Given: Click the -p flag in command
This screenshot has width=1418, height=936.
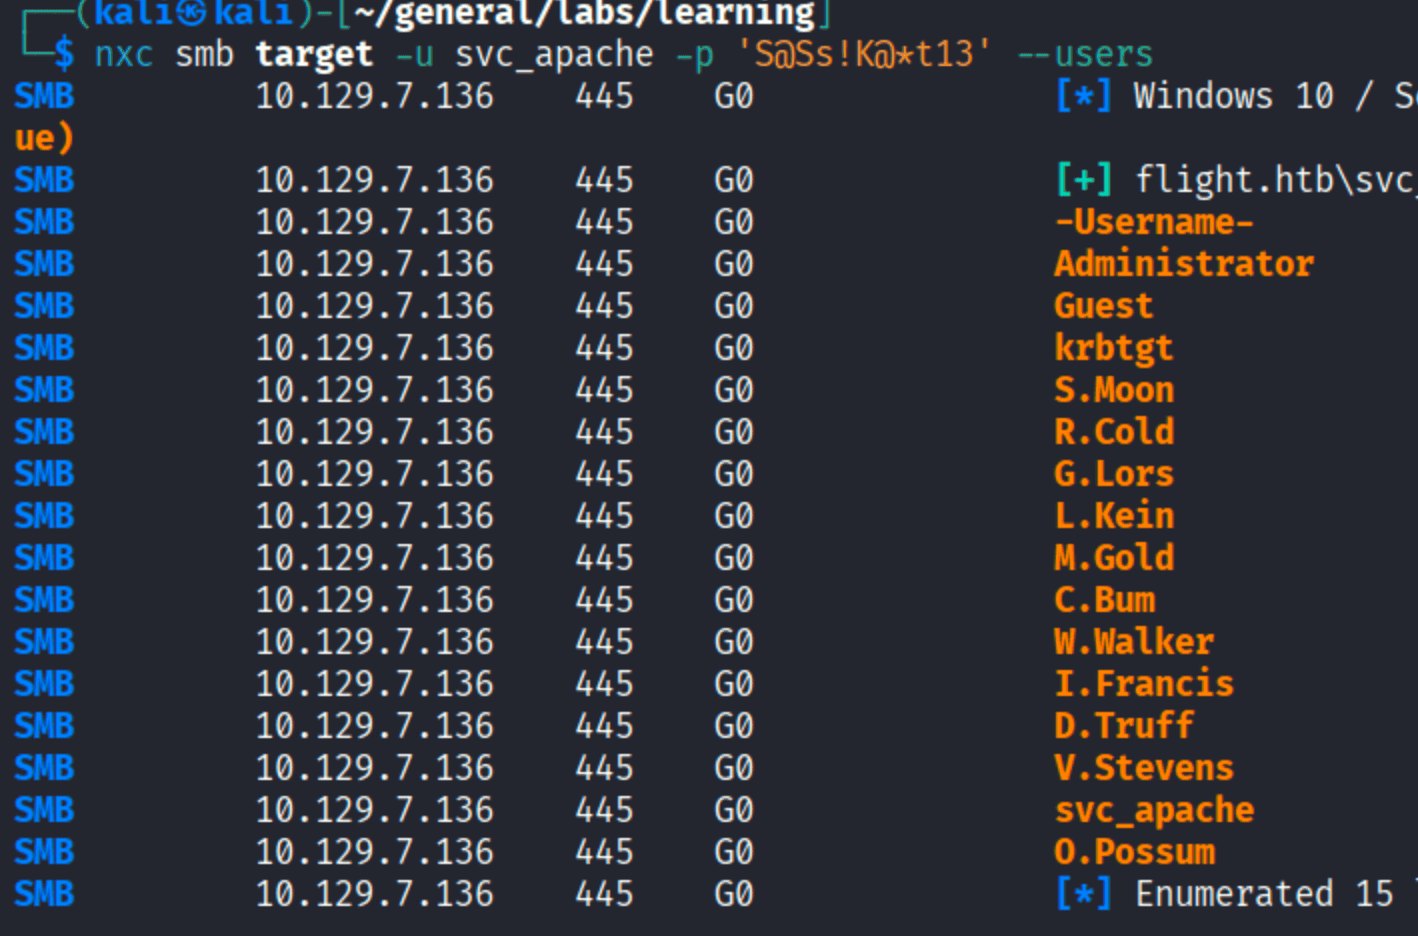Looking at the screenshot, I should click(694, 54).
